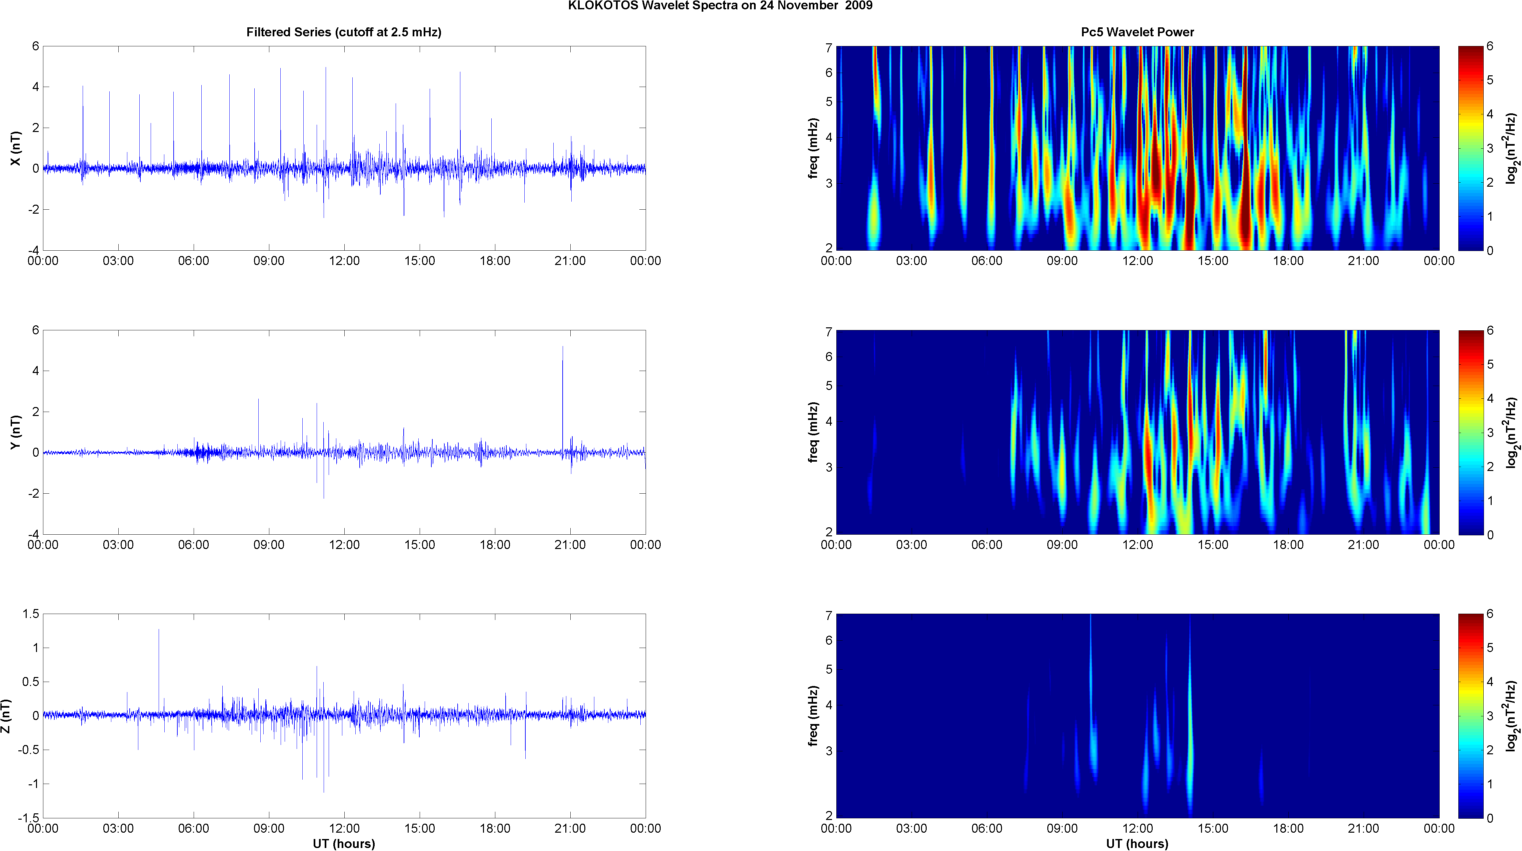This screenshot has height=851, width=1522.
Task: Select the 'Filtered Series (cutoff at 2.5 mHz)' heading
Action: [x=344, y=32]
